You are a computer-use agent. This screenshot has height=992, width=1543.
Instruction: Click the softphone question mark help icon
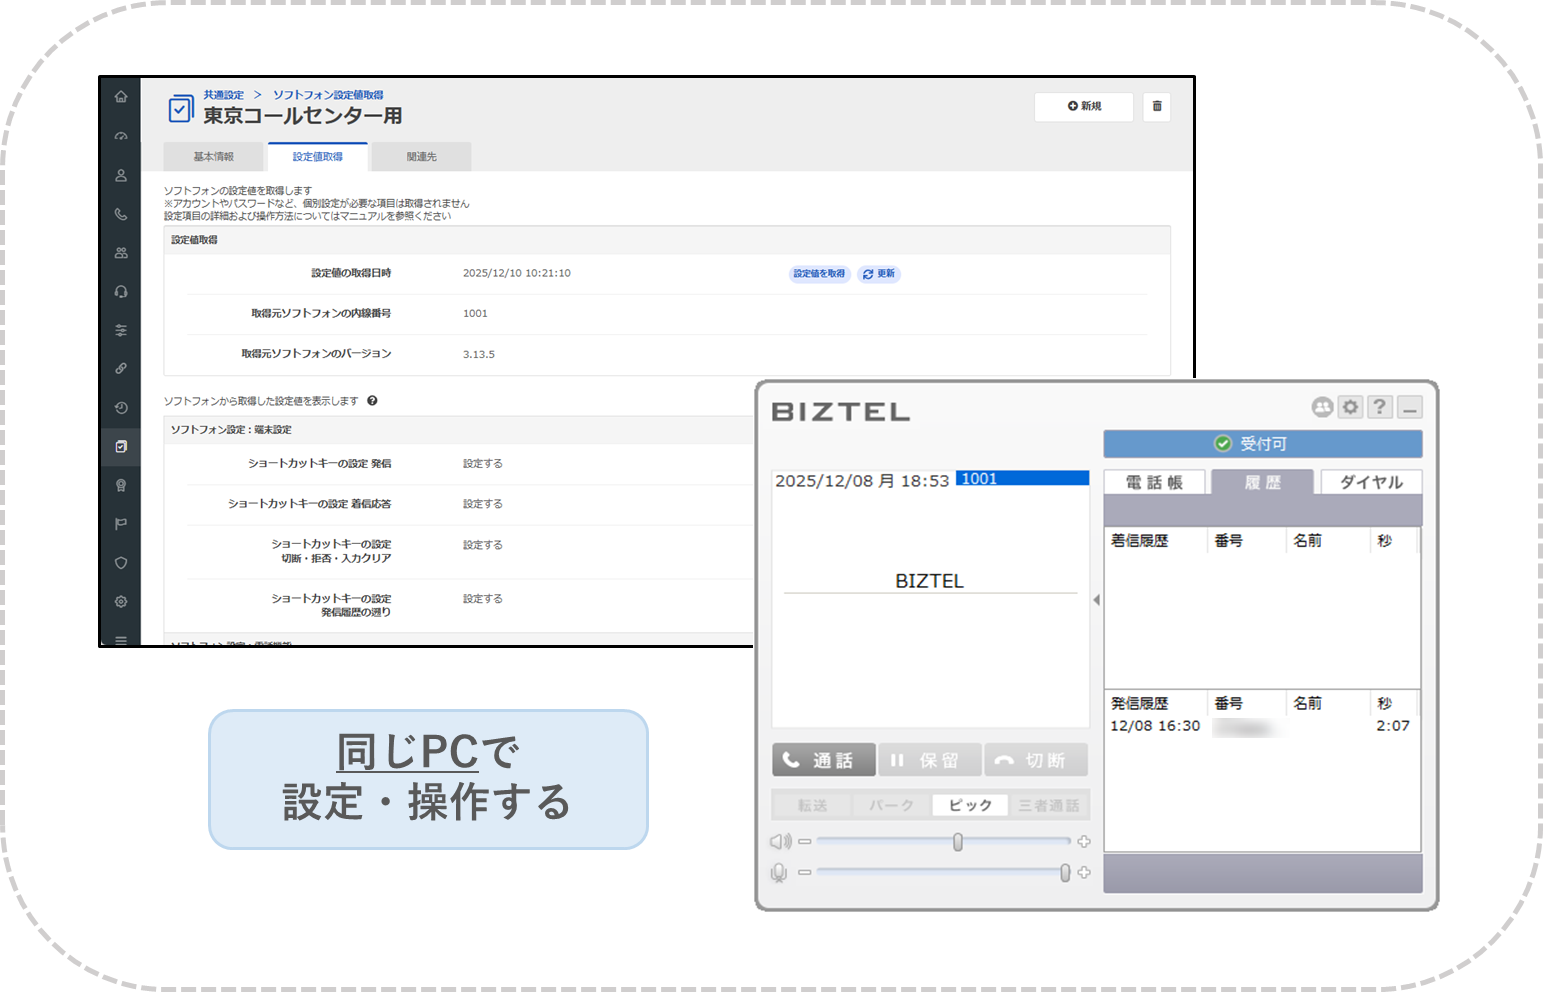click(x=1380, y=407)
